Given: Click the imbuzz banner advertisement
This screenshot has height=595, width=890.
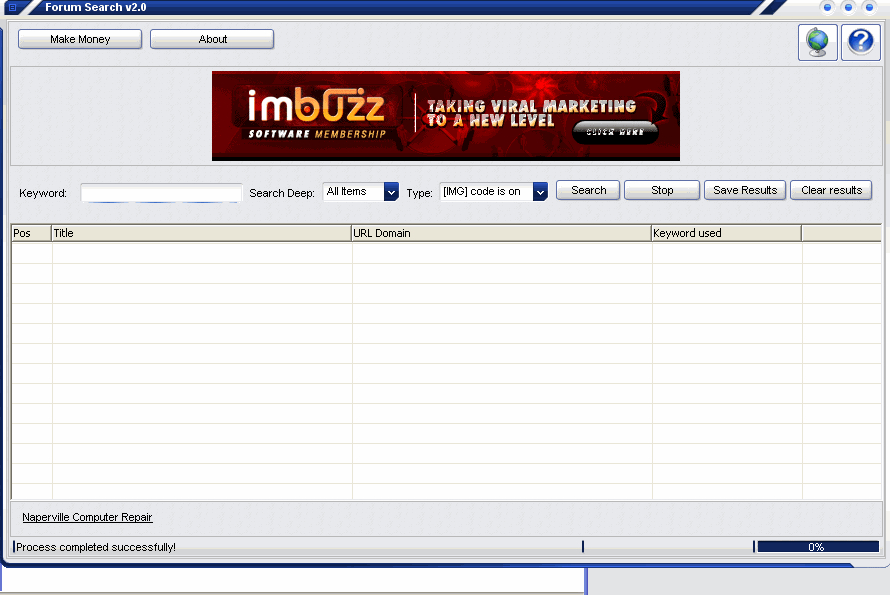Looking at the screenshot, I should coord(446,116).
